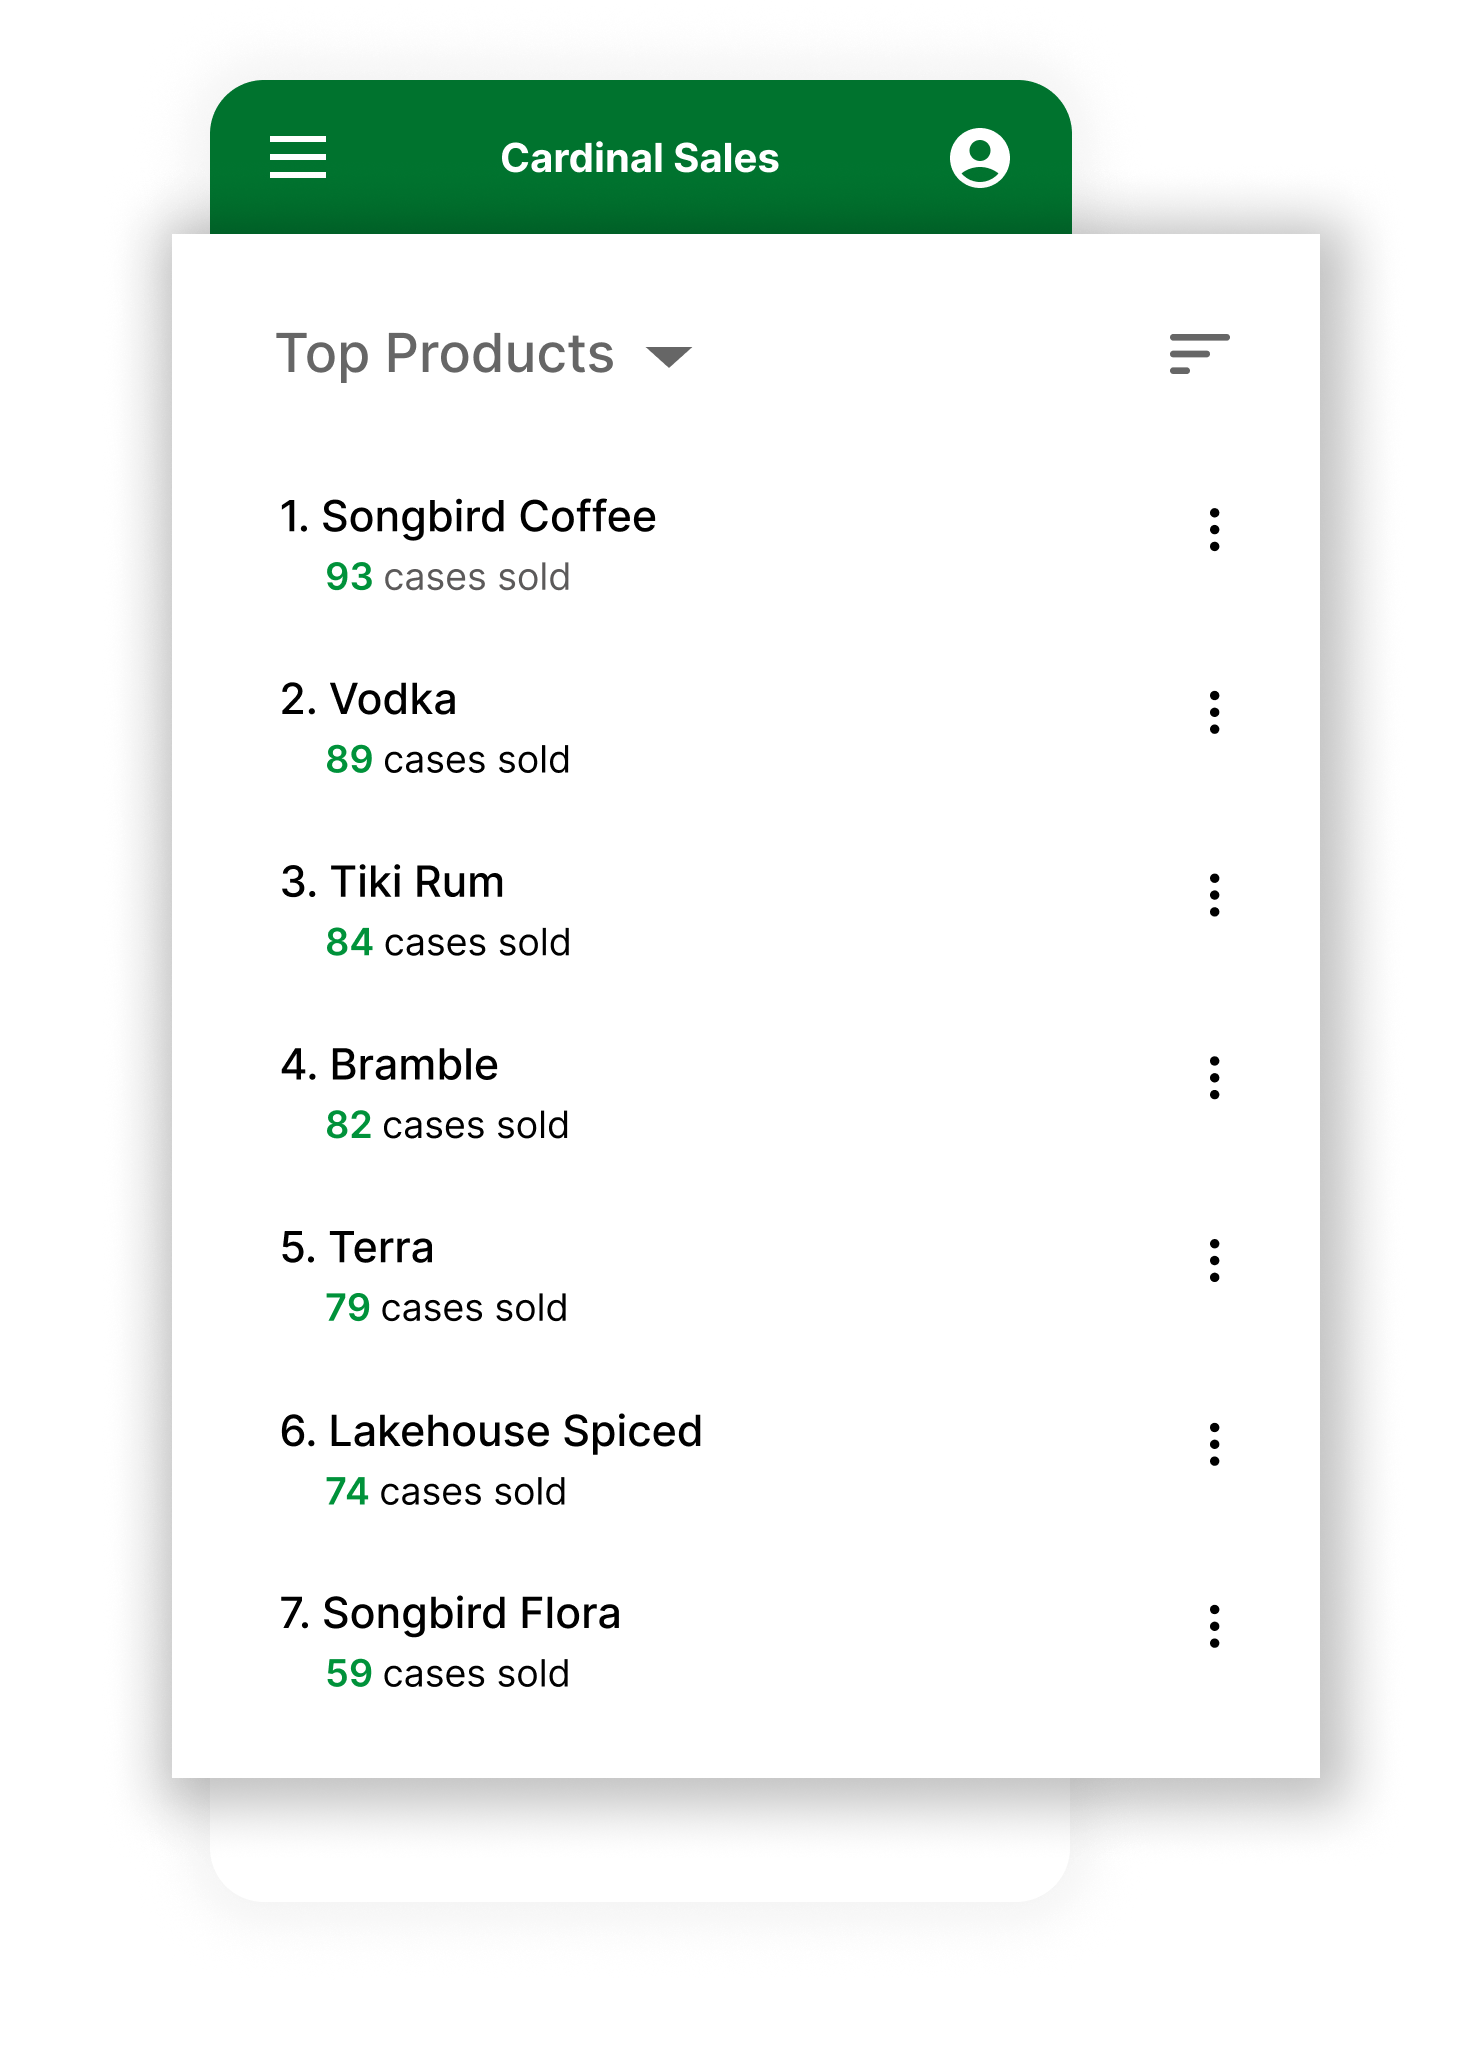Open more options for Bramble
This screenshot has height=2054, width=1484.
(1214, 1078)
